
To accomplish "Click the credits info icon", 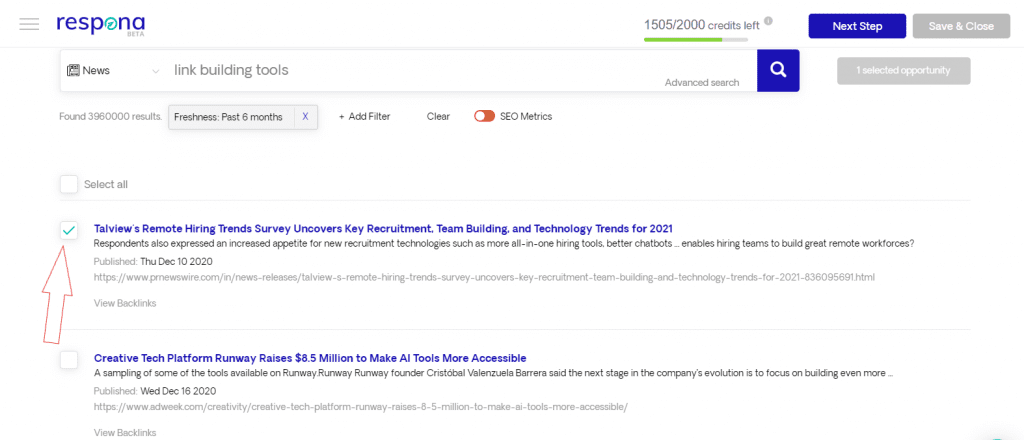I will [768, 21].
